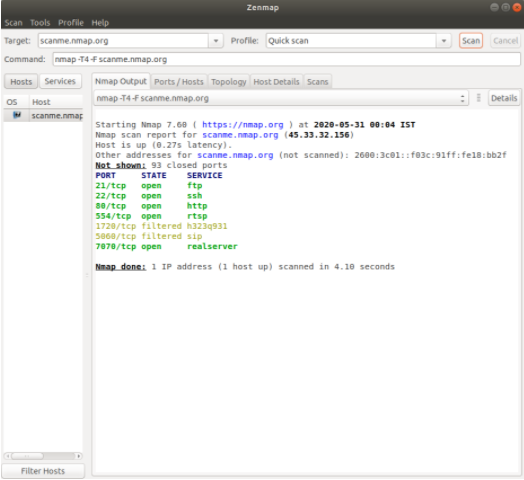Click the Profile field showing Quick scan
This screenshot has height=480, width=524.
[x=351, y=41]
